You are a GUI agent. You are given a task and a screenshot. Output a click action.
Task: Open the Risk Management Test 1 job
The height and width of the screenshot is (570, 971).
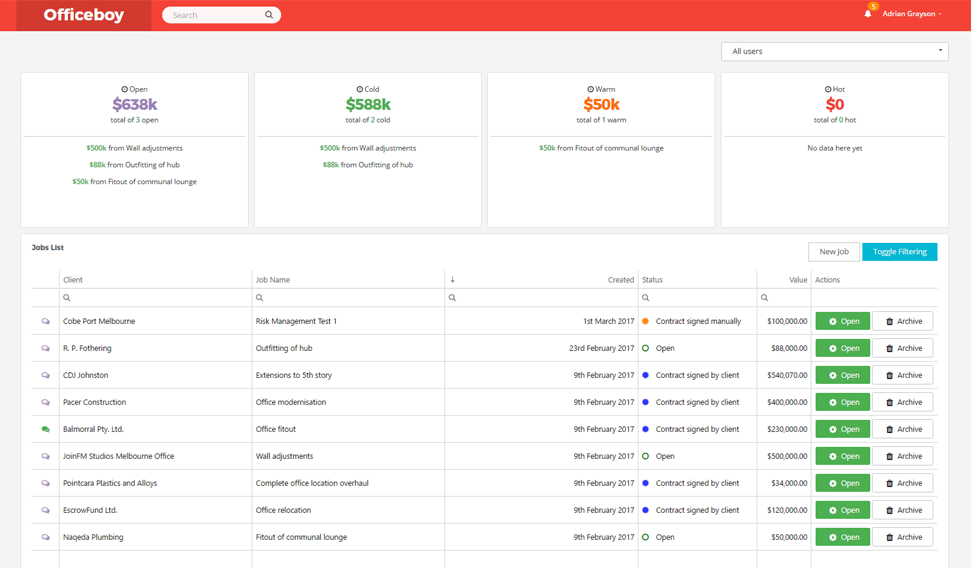[x=842, y=322]
